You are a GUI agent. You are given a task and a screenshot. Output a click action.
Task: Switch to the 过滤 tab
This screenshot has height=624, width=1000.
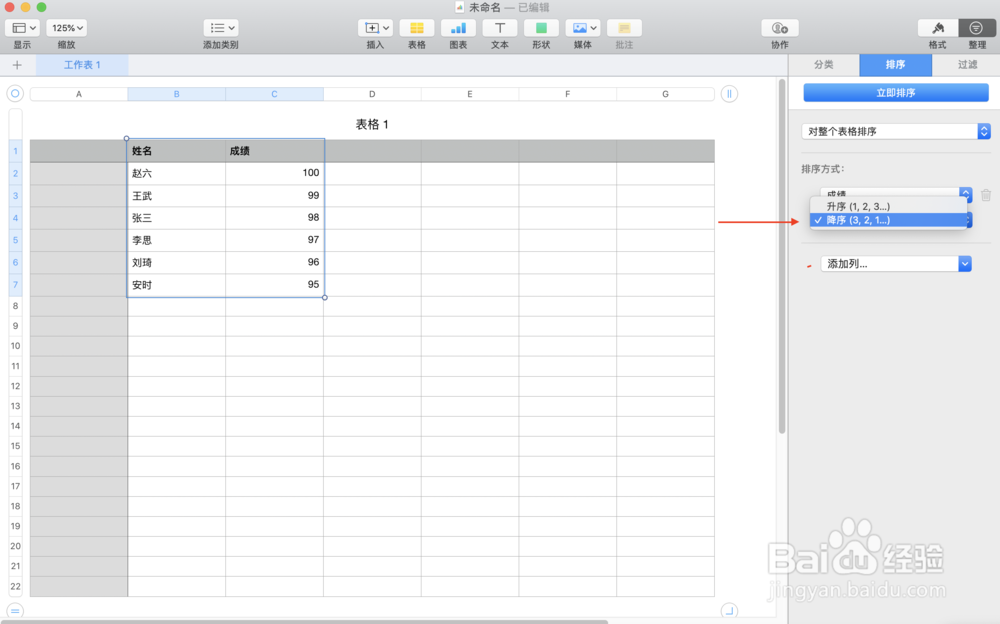[x=967, y=65]
